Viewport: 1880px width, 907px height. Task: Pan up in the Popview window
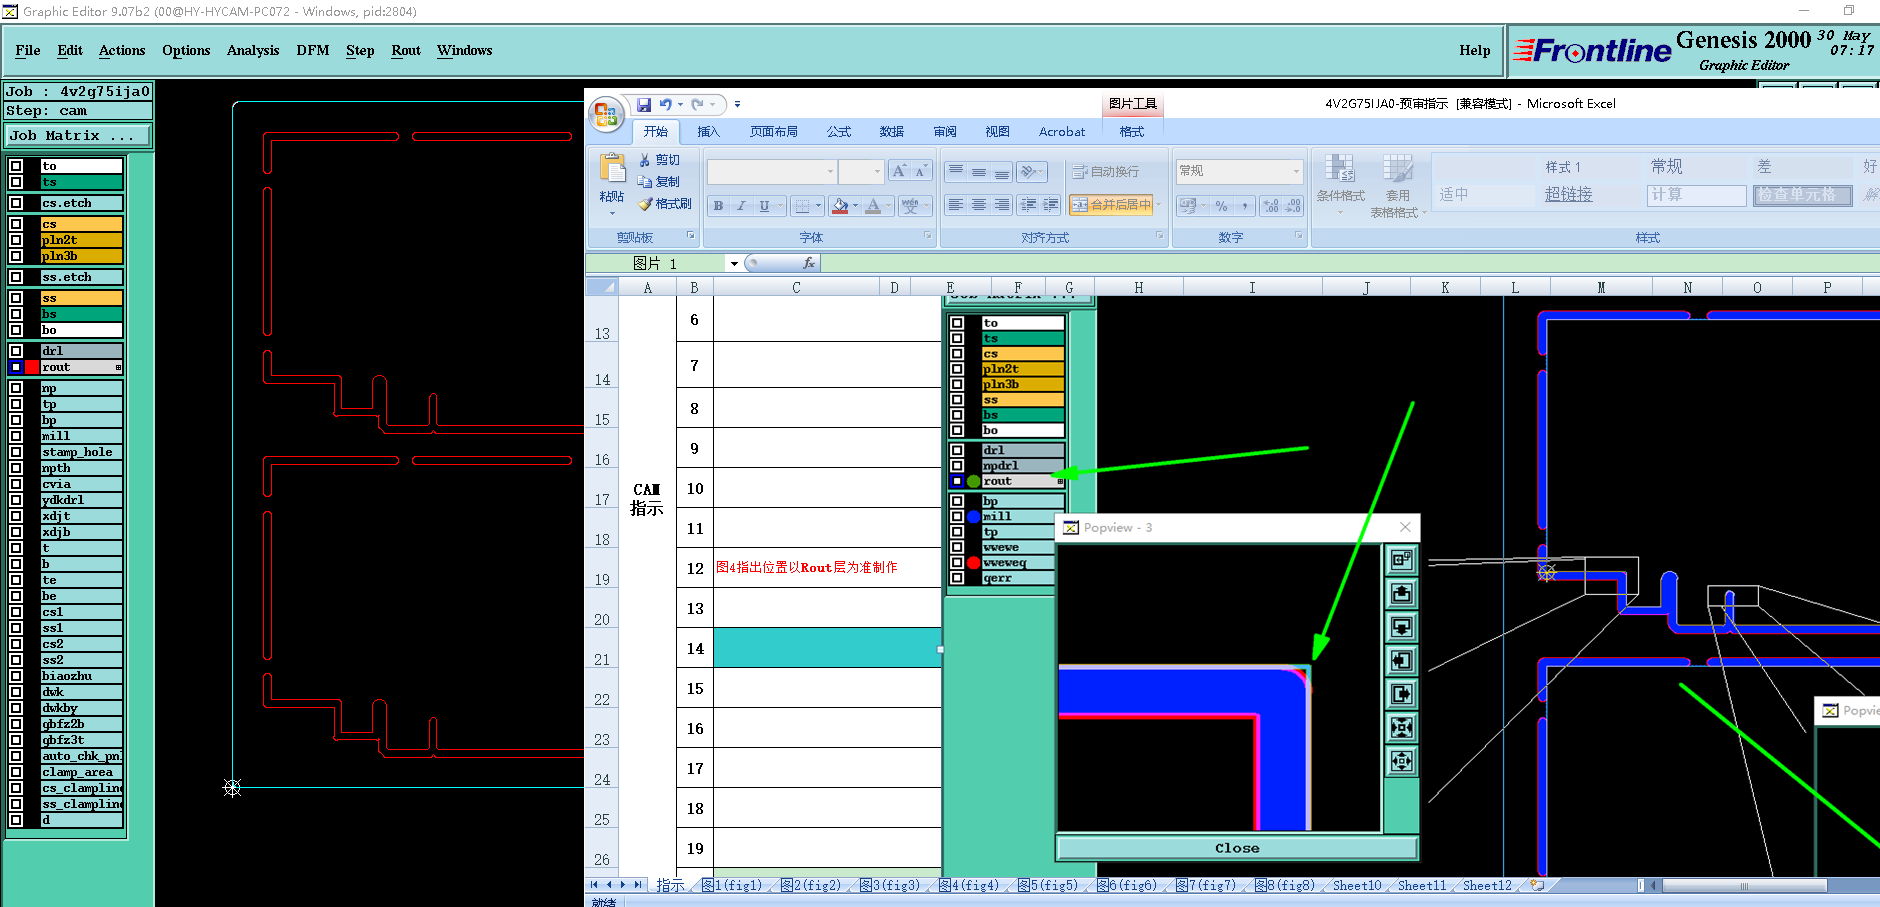point(1402,594)
